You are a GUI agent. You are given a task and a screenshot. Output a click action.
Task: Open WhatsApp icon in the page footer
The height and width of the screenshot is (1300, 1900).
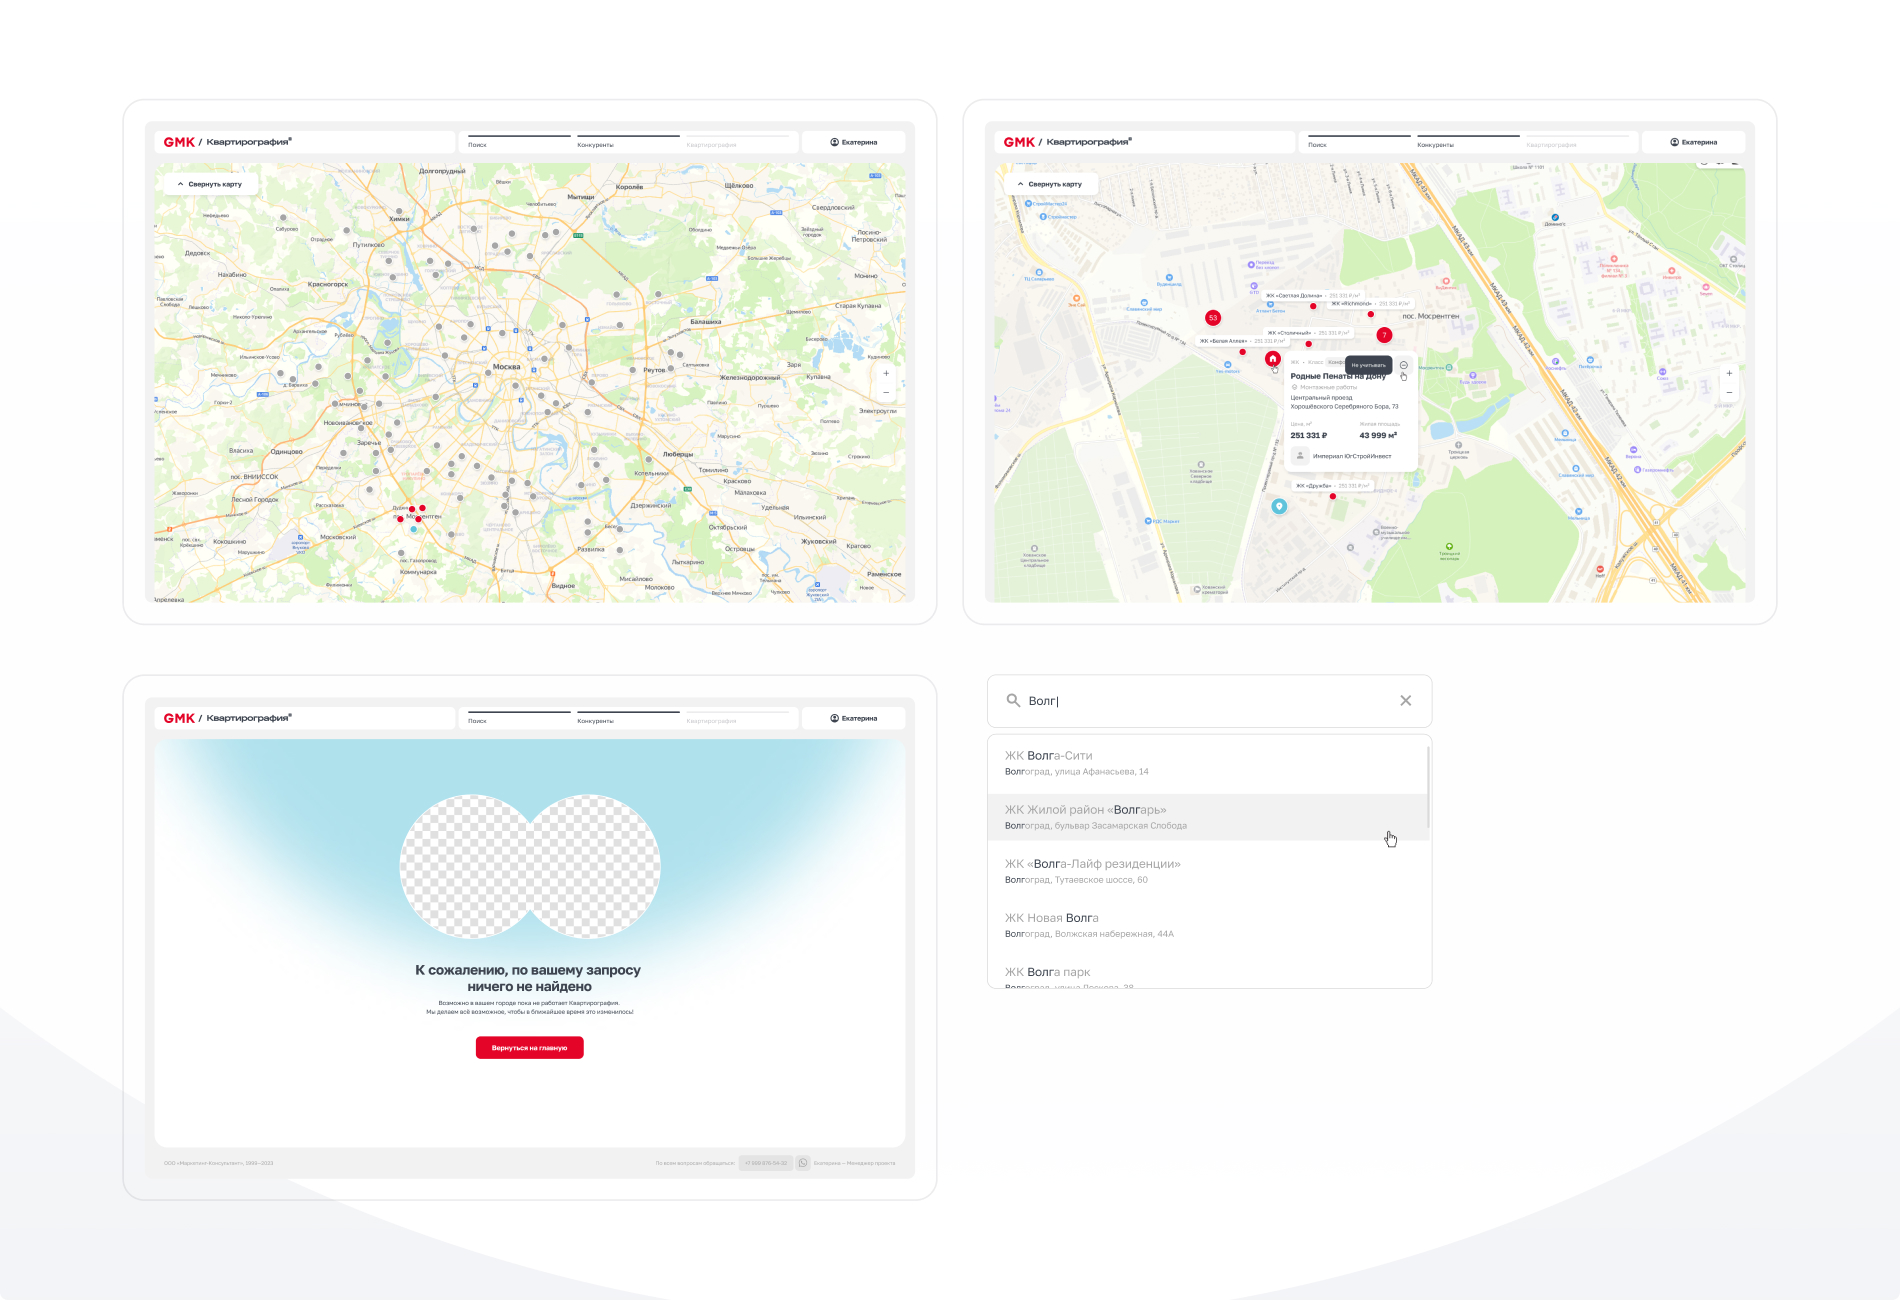(x=803, y=1163)
